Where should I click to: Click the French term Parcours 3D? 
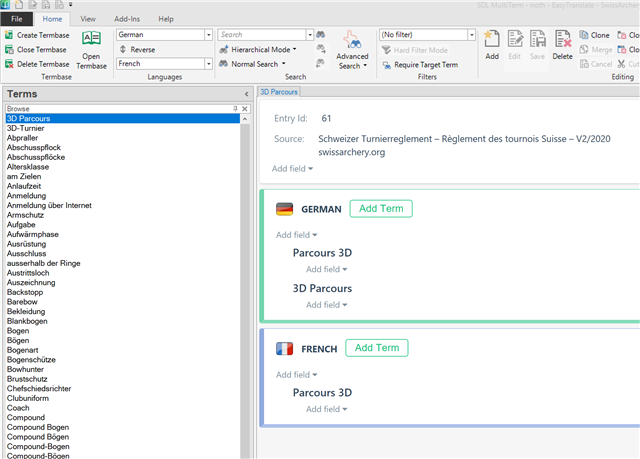point(322,393)
